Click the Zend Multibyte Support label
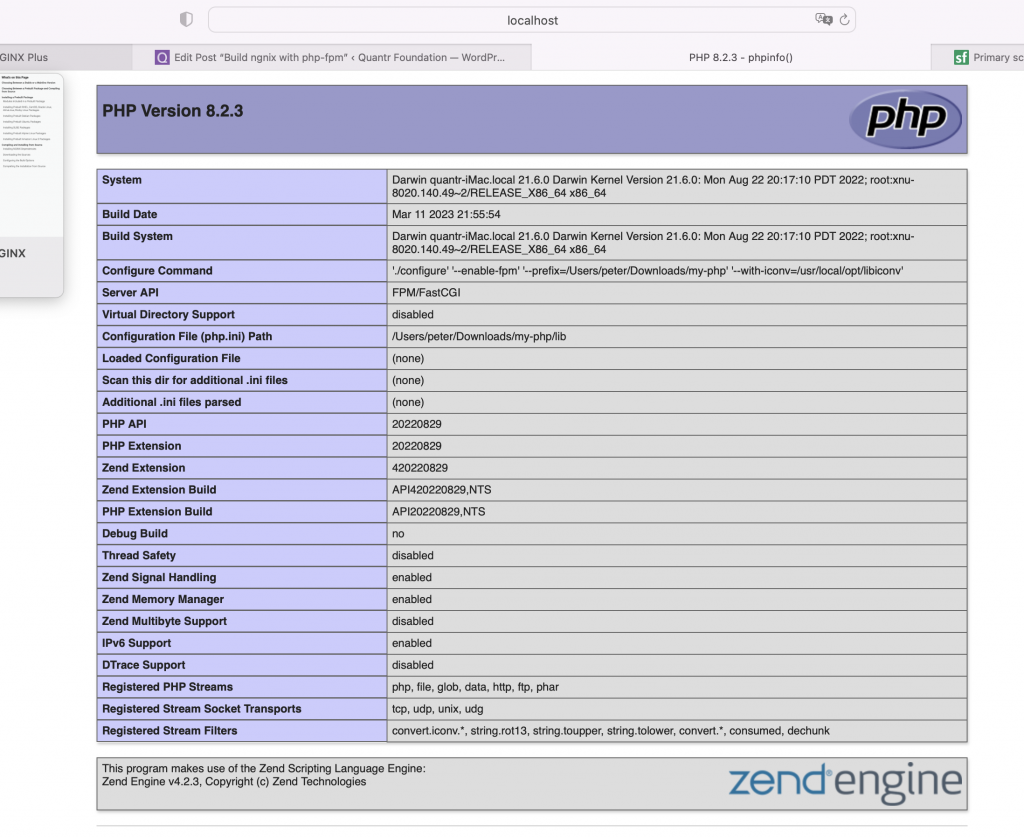 164,621
